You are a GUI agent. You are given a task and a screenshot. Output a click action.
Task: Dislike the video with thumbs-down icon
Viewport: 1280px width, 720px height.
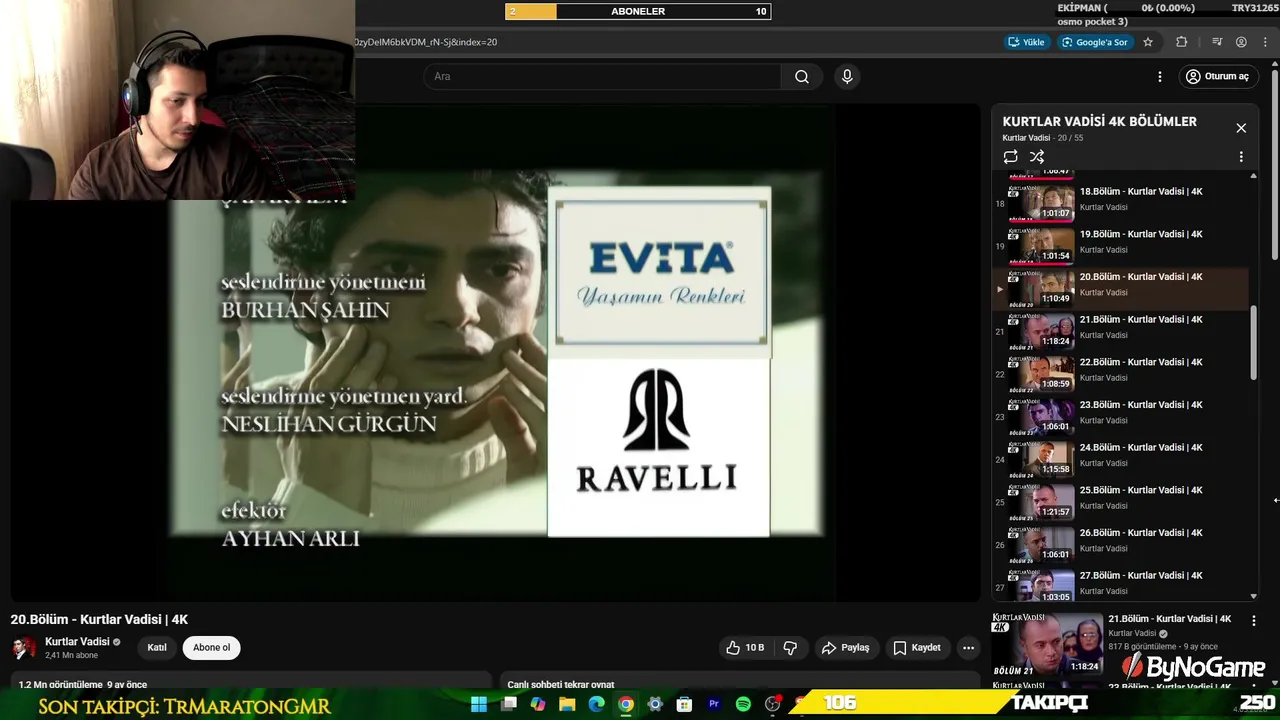(x=790, y=648)
